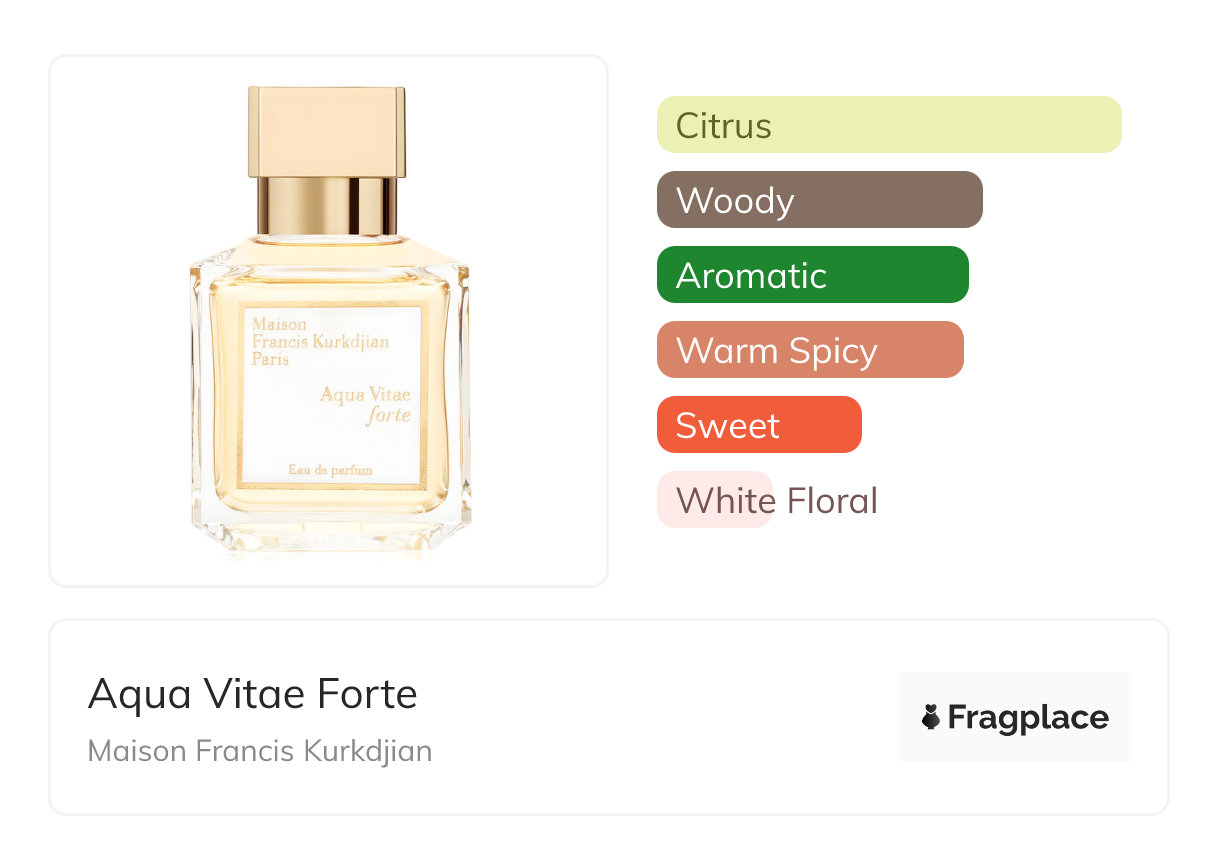Click the gold collar on the bottle neck
Screen dimensions: 1218x864
pyautogui.click(x=327, y=205)
